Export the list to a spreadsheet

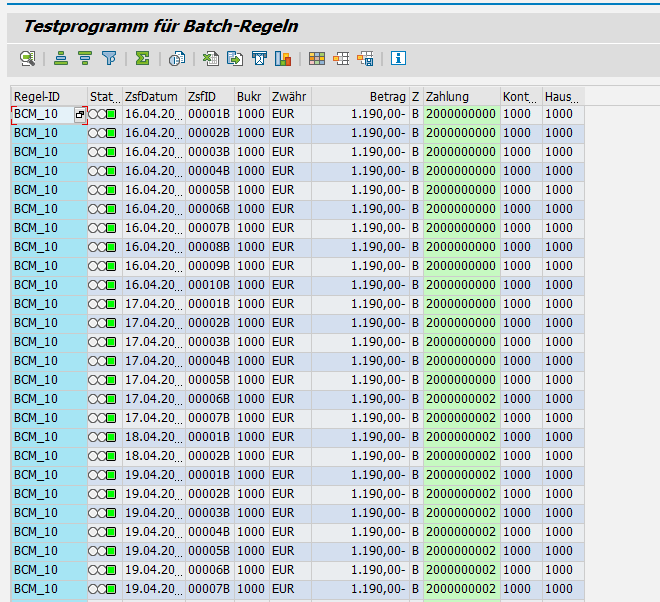click(211, 58)
